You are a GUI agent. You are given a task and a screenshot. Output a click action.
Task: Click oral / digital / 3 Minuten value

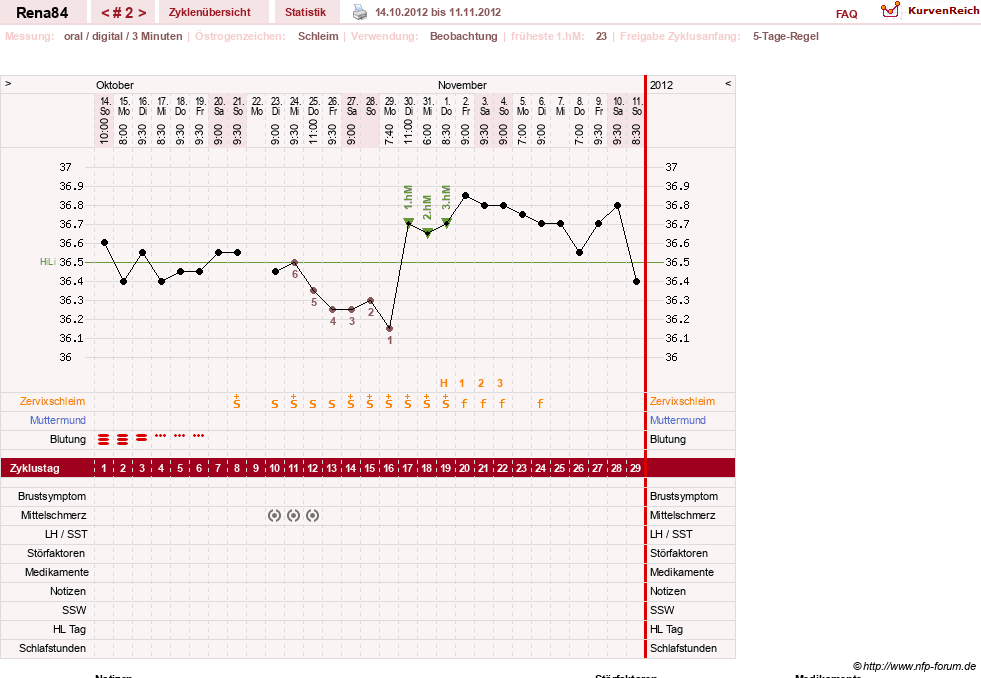click(123, 36)
